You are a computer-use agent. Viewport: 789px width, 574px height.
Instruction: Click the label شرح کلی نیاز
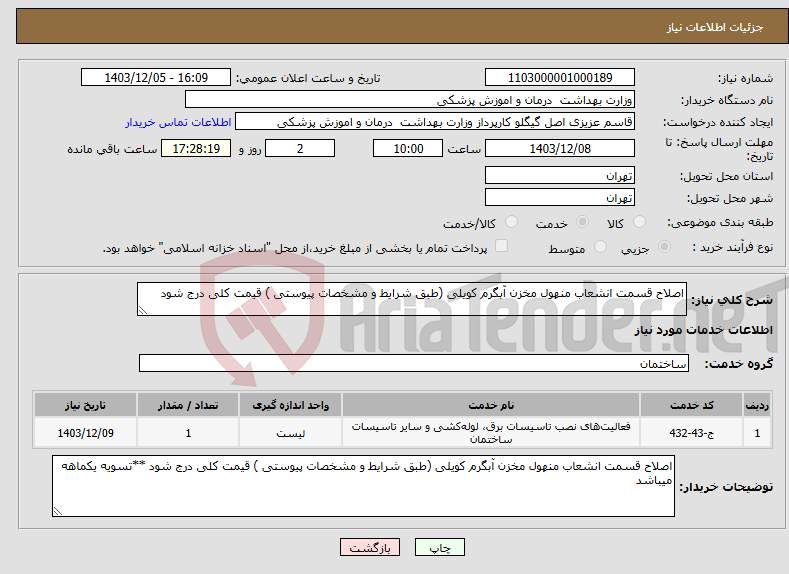pyautogui.click(x=732, y=300)
